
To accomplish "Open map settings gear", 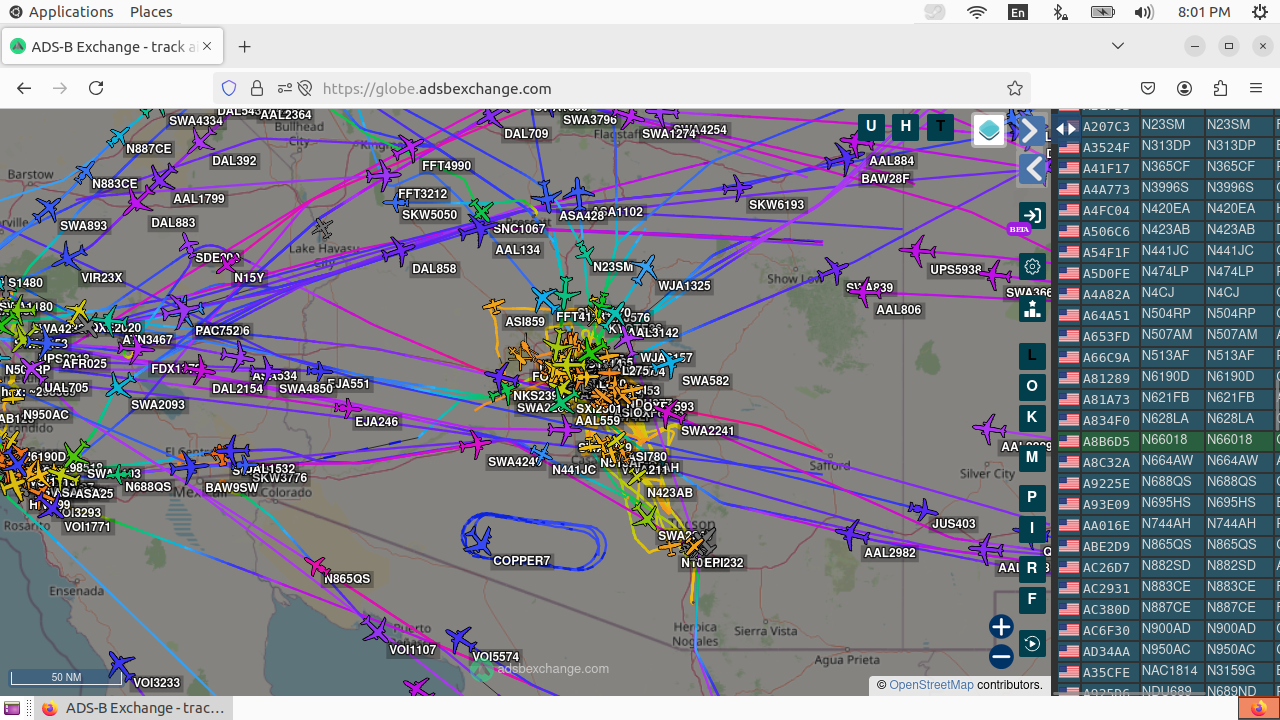I will [1032, 267].
